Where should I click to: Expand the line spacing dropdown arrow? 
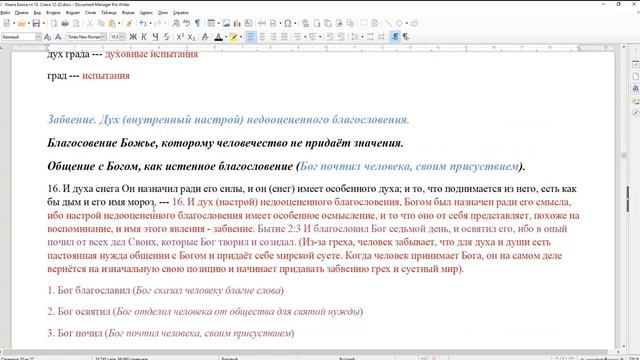pos(362,37)
